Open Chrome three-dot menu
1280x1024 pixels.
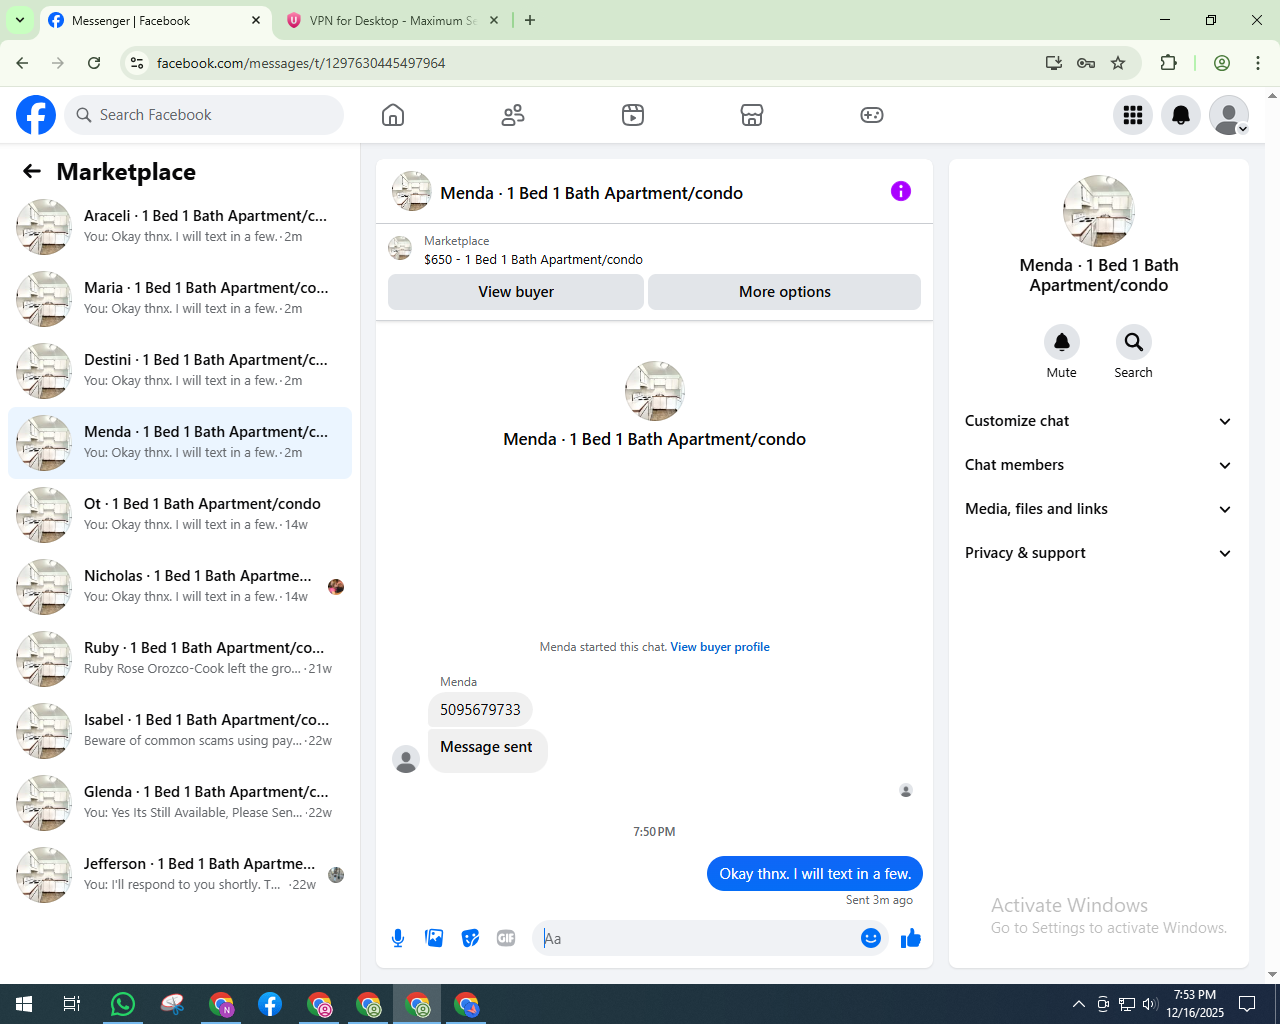(x=1258, y=63)
